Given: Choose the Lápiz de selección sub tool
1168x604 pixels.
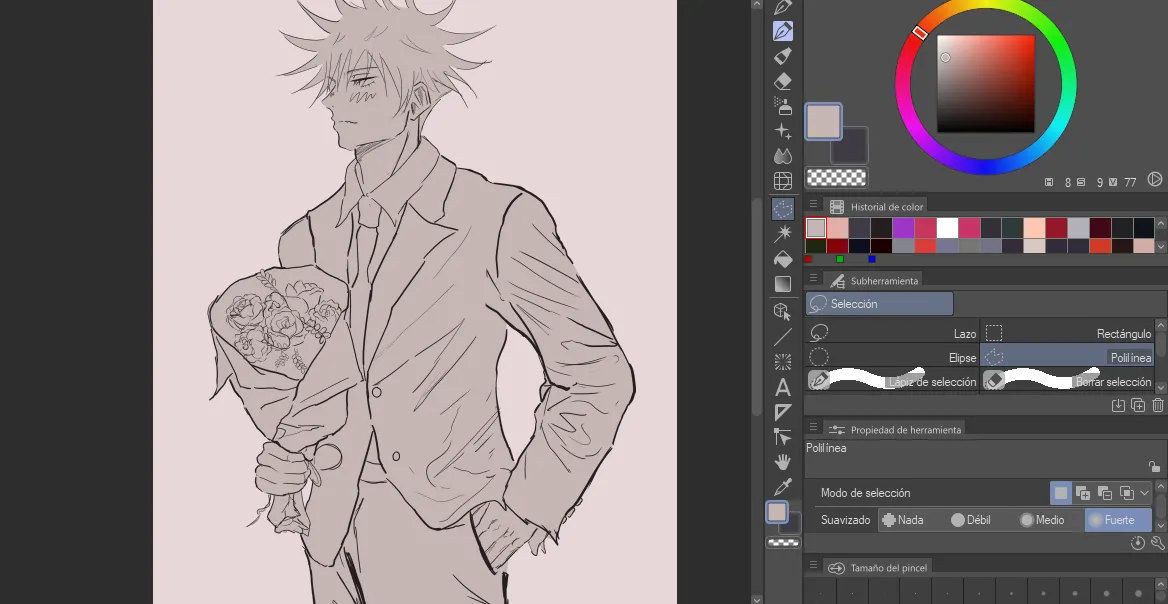Looking at the screenshot, I should coord(892,381).
